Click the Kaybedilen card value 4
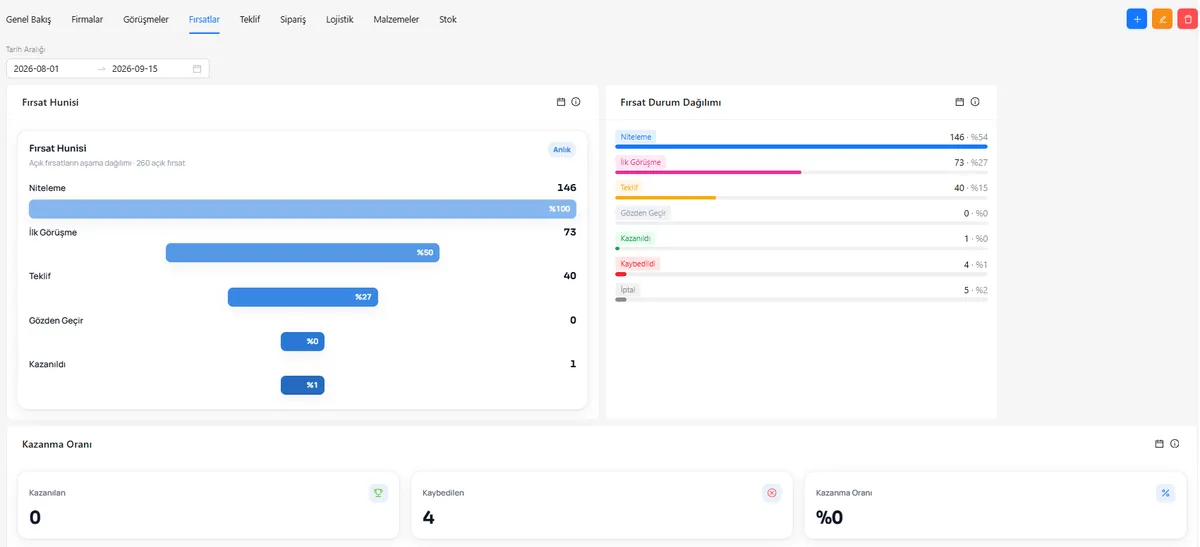This screenshot has height=547, width=1200. (x=428, y=517)
